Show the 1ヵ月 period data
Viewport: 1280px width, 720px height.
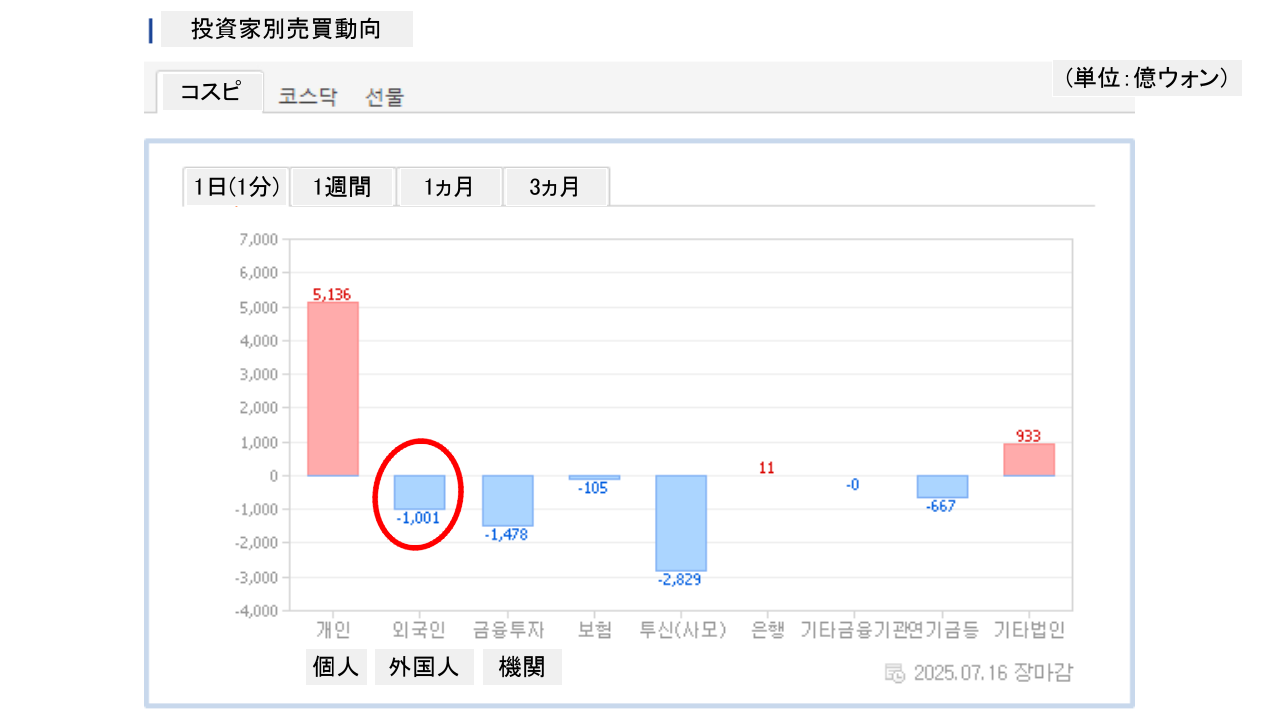coord(449,187)
